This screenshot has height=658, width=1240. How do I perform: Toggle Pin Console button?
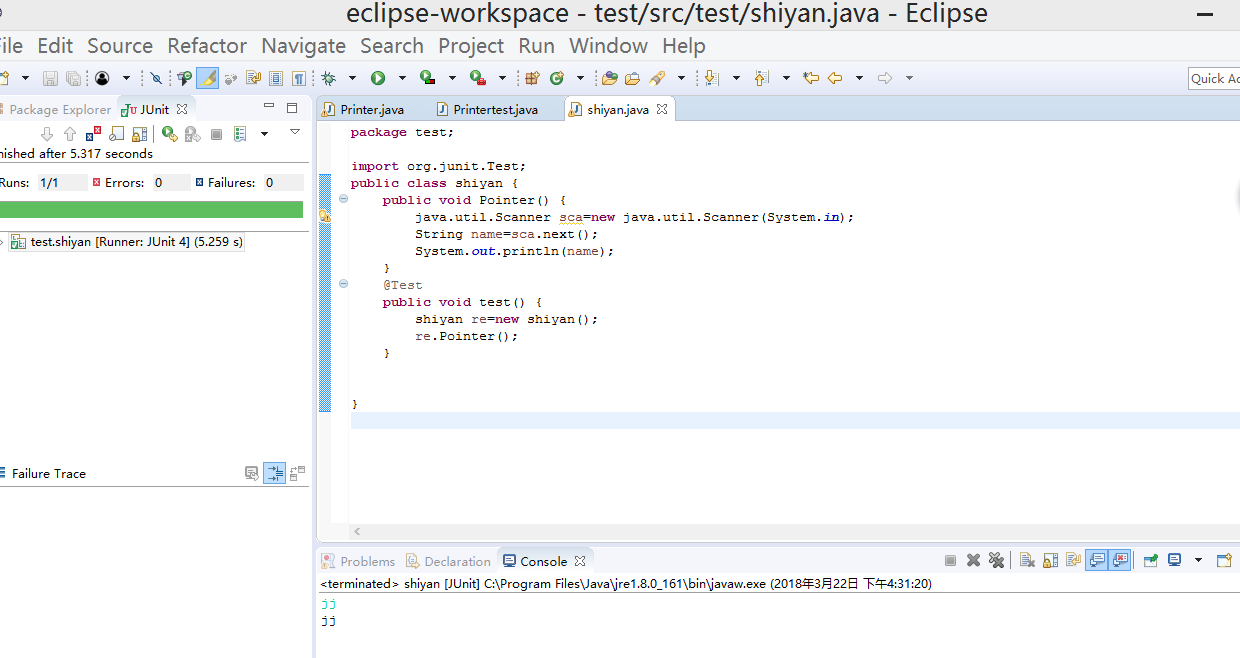(x=1151, y=561)
